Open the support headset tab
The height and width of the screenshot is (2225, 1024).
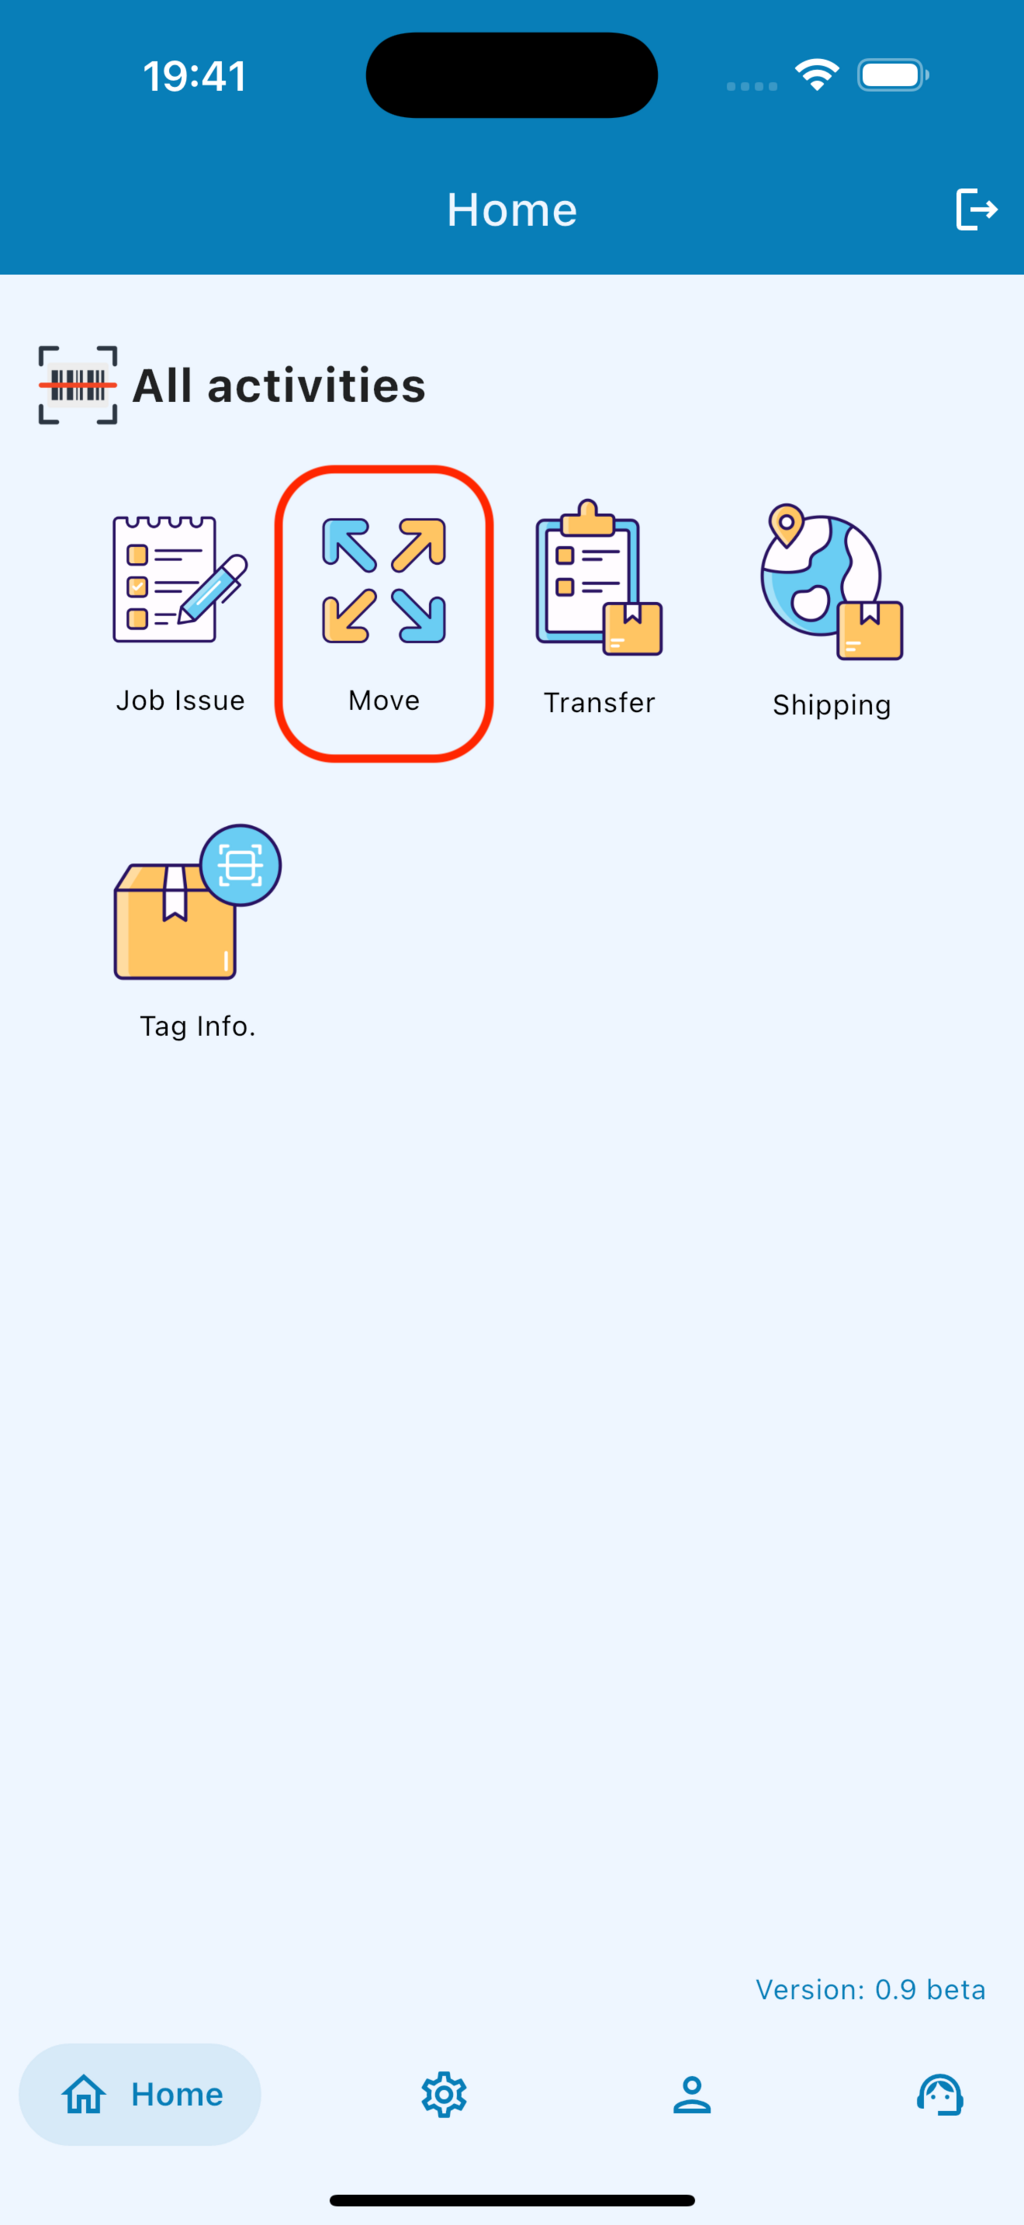940,2094
